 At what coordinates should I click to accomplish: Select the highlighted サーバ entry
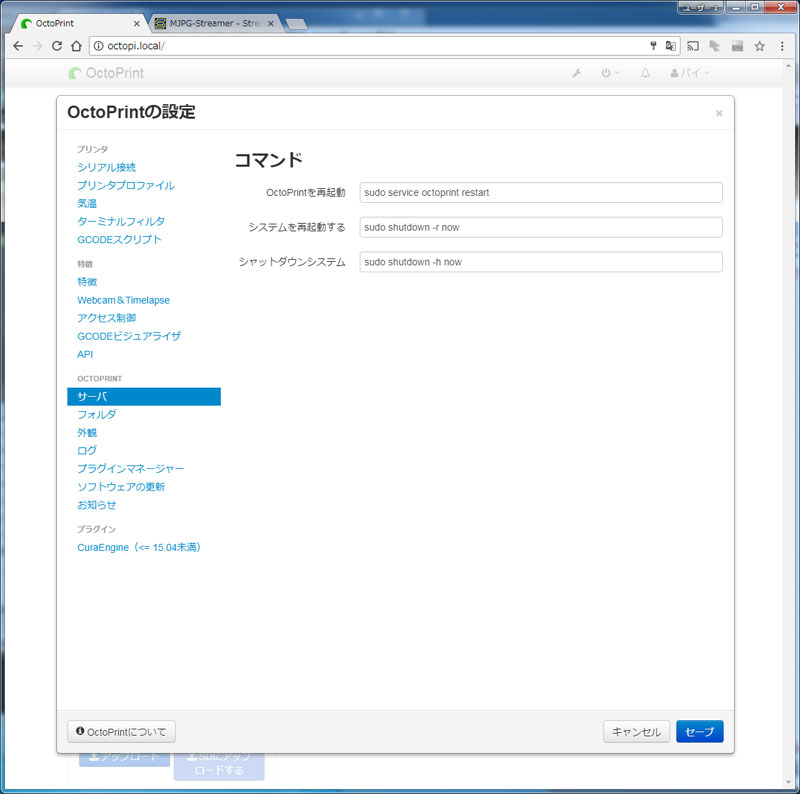pos(144,396)
